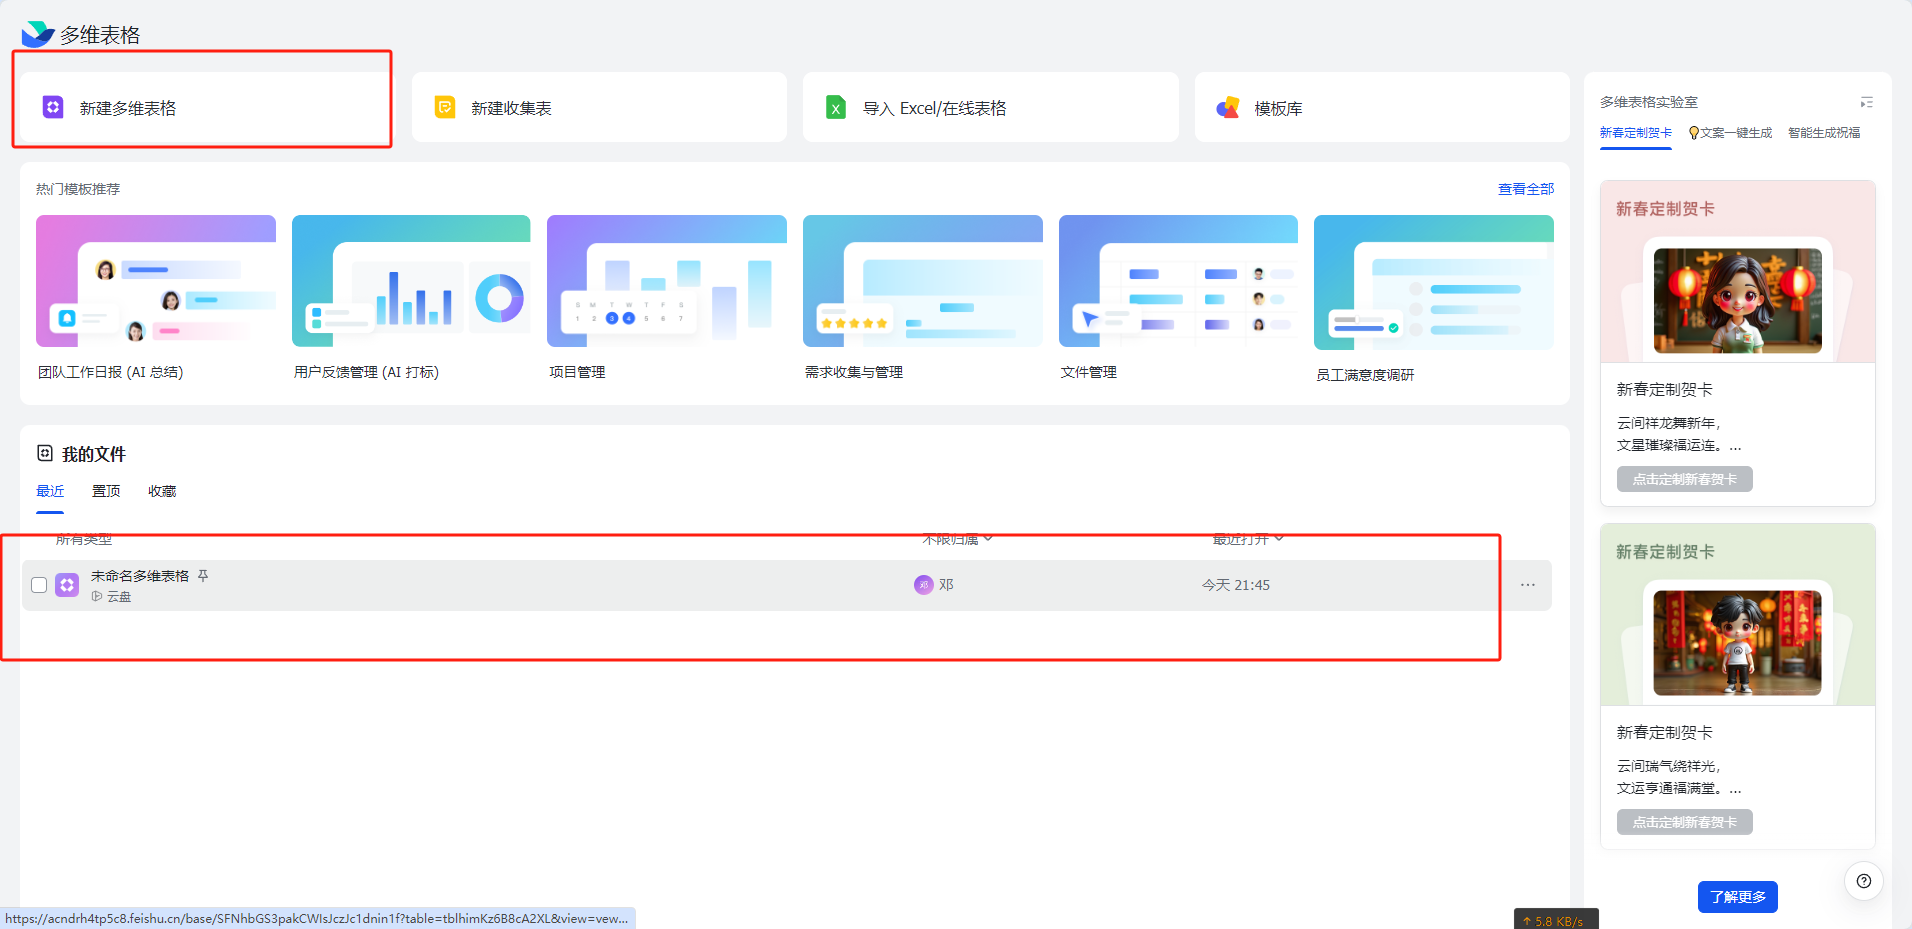Open the 项目管理 template thumbnail

tap(666, 281)
